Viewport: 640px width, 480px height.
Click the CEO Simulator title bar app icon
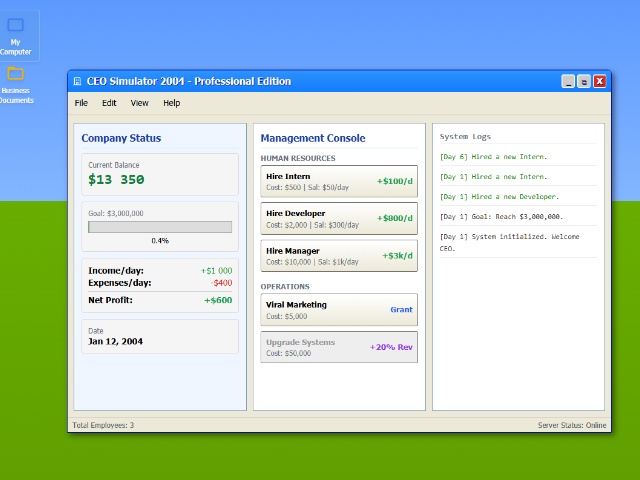(x=77, y=81)
